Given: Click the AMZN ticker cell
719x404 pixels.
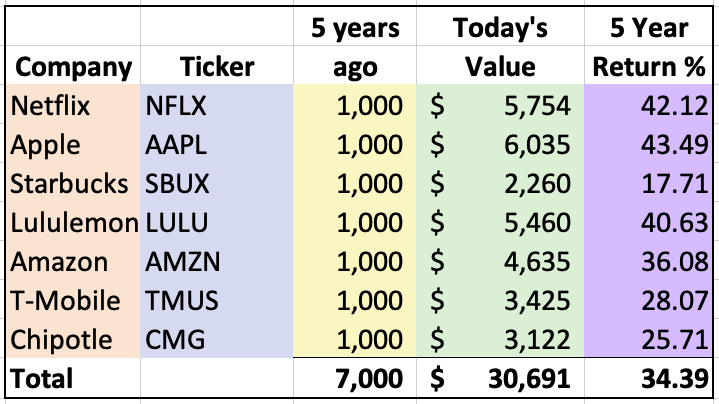Looking at the screenshot, I should point(217,261).
